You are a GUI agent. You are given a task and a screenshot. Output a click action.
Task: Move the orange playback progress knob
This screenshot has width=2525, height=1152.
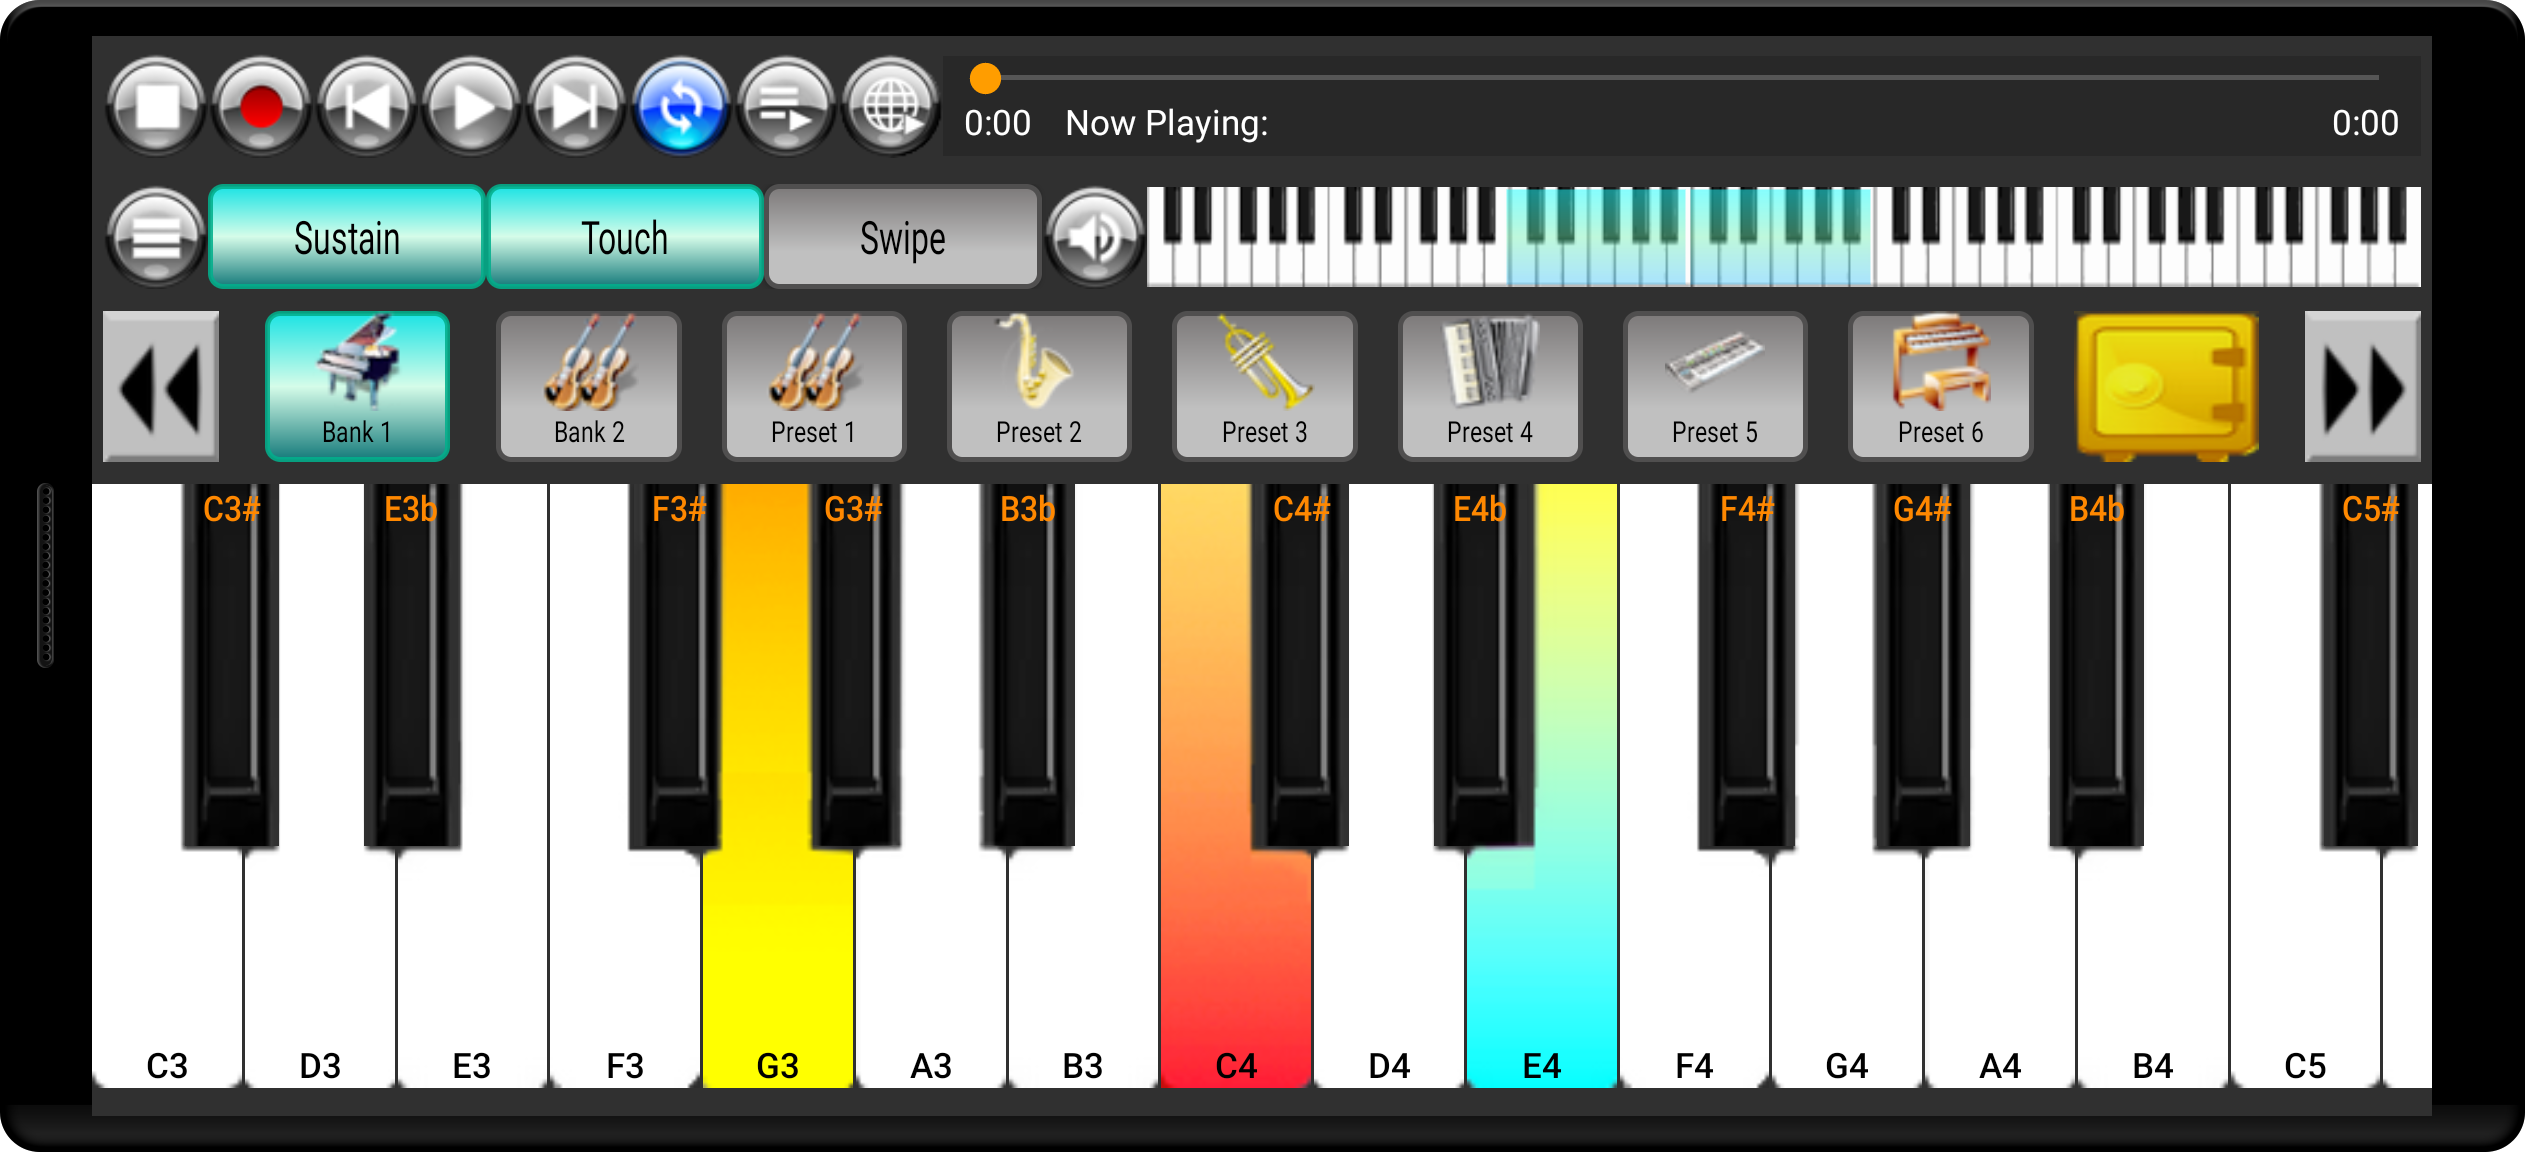tap(985, 78)
